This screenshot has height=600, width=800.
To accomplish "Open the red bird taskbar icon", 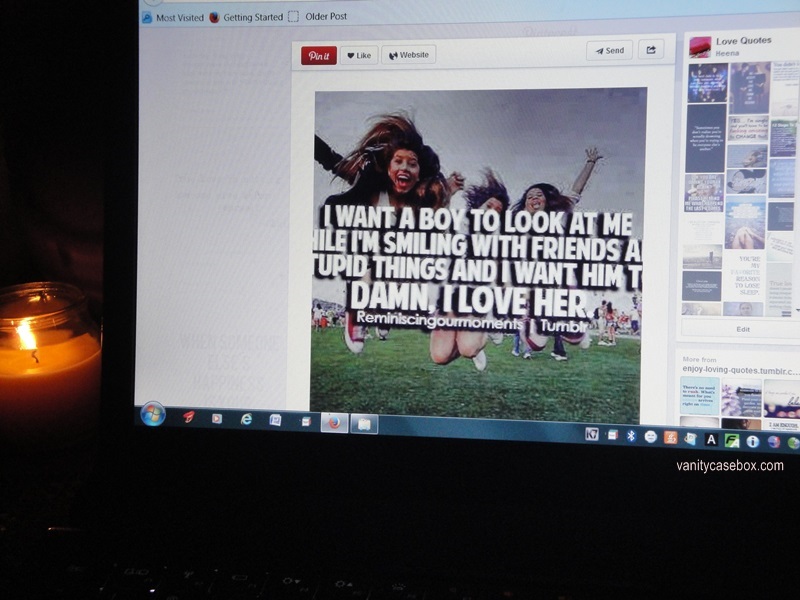I will click(187, 417).
